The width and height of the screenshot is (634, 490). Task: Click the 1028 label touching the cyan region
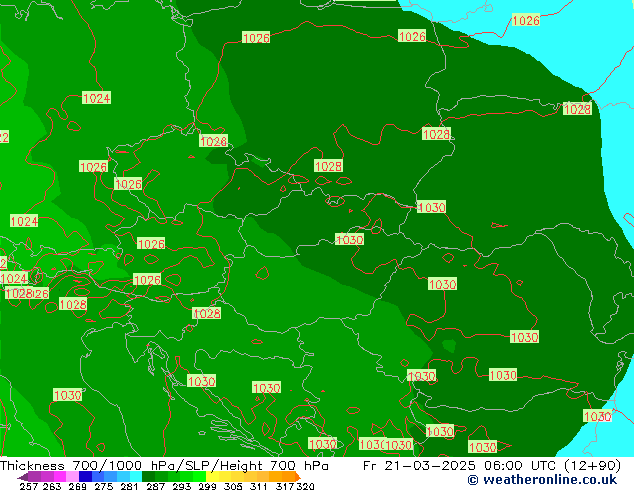tap(576, 109)
